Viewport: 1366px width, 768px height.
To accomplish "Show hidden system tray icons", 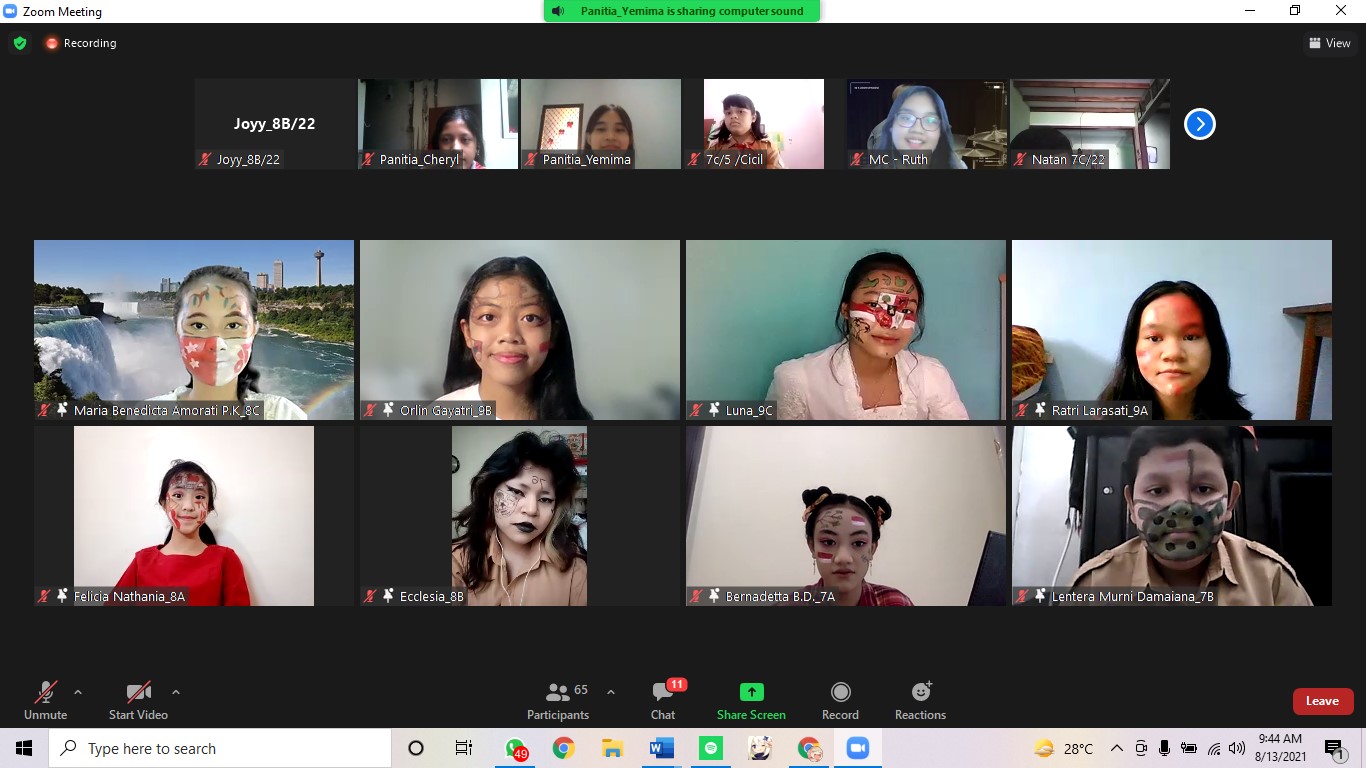I will 1117,748.
